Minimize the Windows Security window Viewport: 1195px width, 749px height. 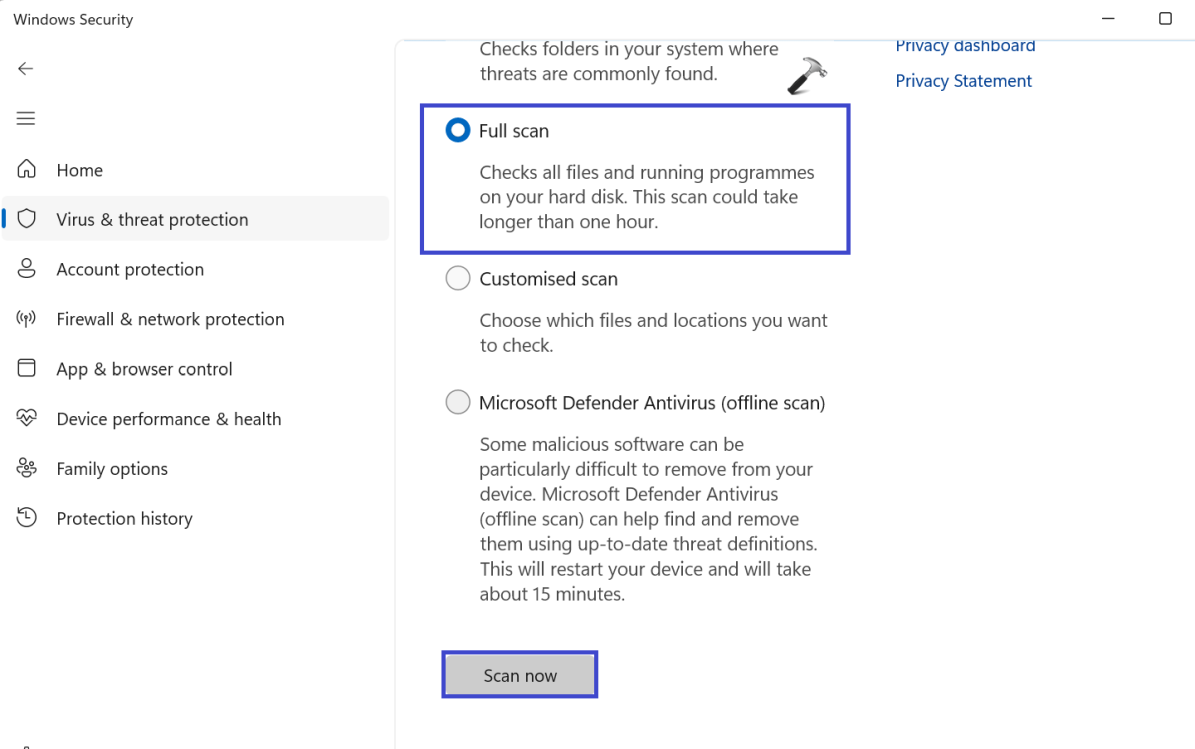point(1109,19)
